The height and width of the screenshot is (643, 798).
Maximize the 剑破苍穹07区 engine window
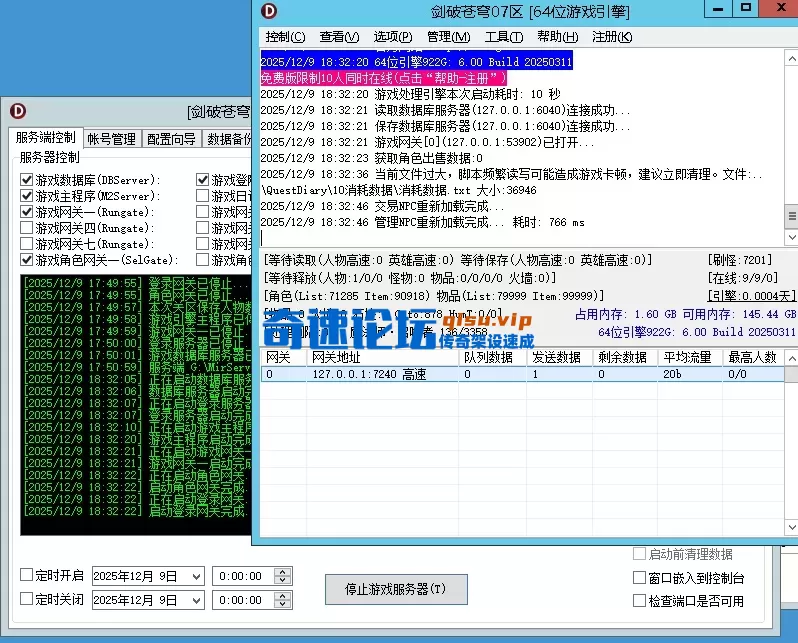tap(746, 9)
